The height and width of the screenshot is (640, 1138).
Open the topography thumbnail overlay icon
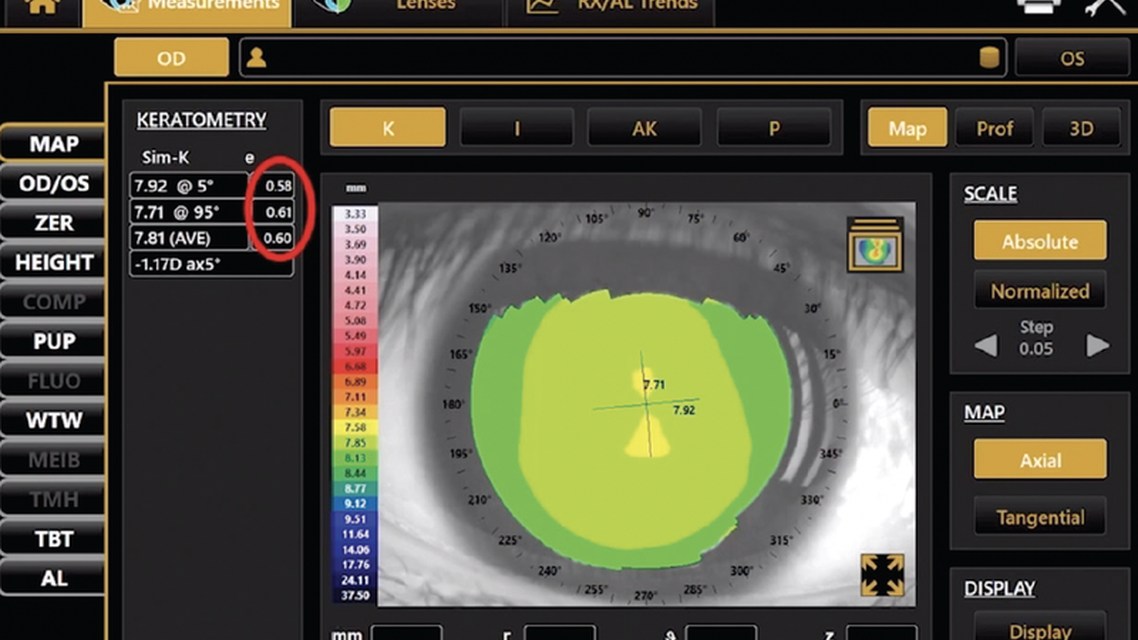(875, 245)
